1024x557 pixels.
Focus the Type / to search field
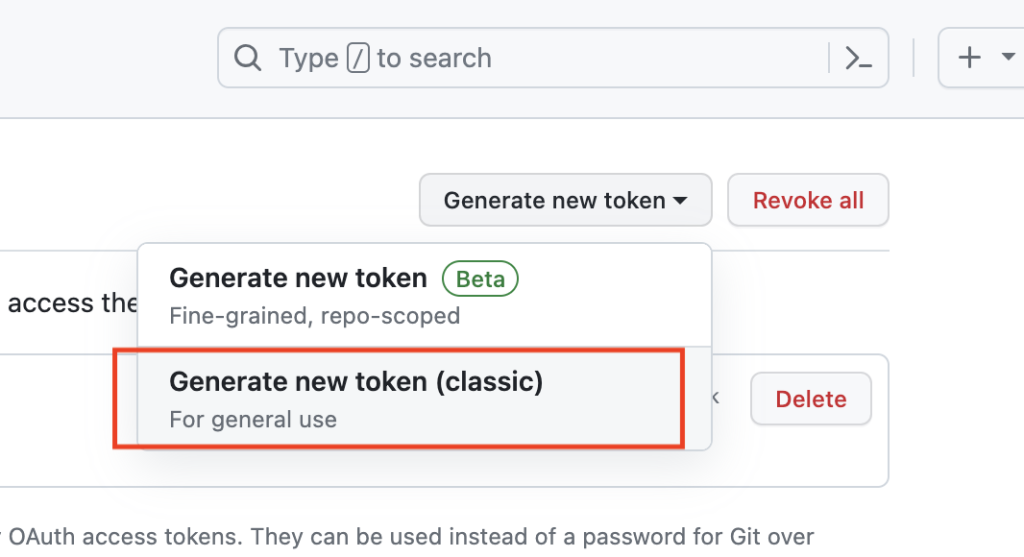pos(552,57)
